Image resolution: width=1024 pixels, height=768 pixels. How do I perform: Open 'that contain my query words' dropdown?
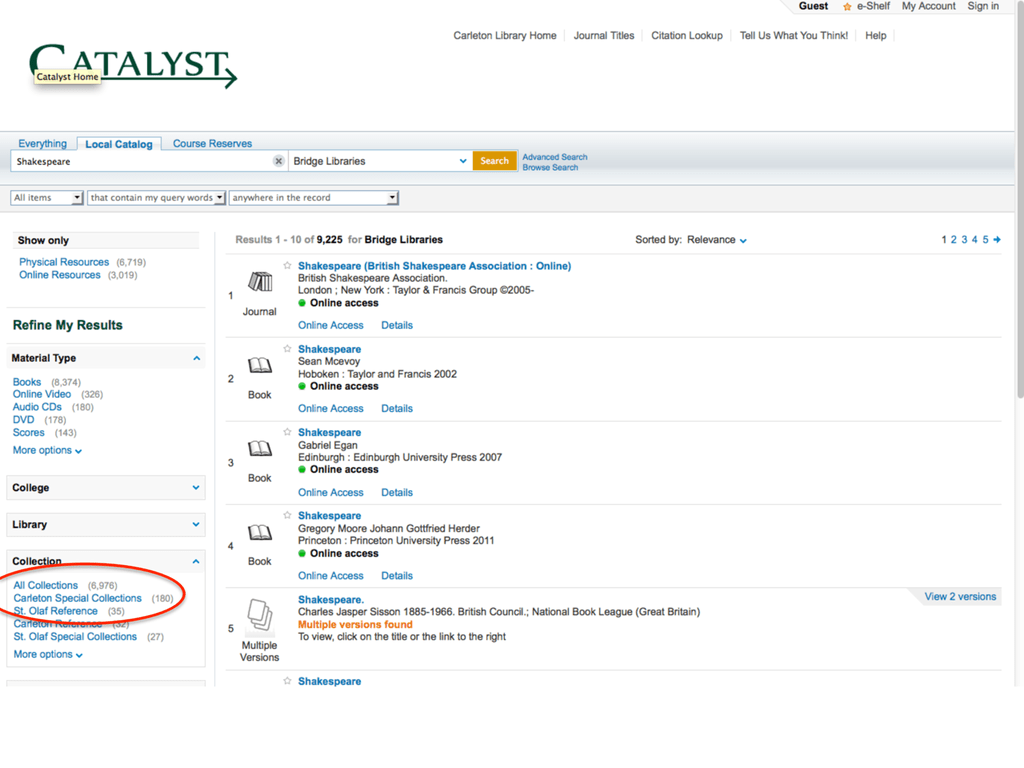click(x=157, y=198)
